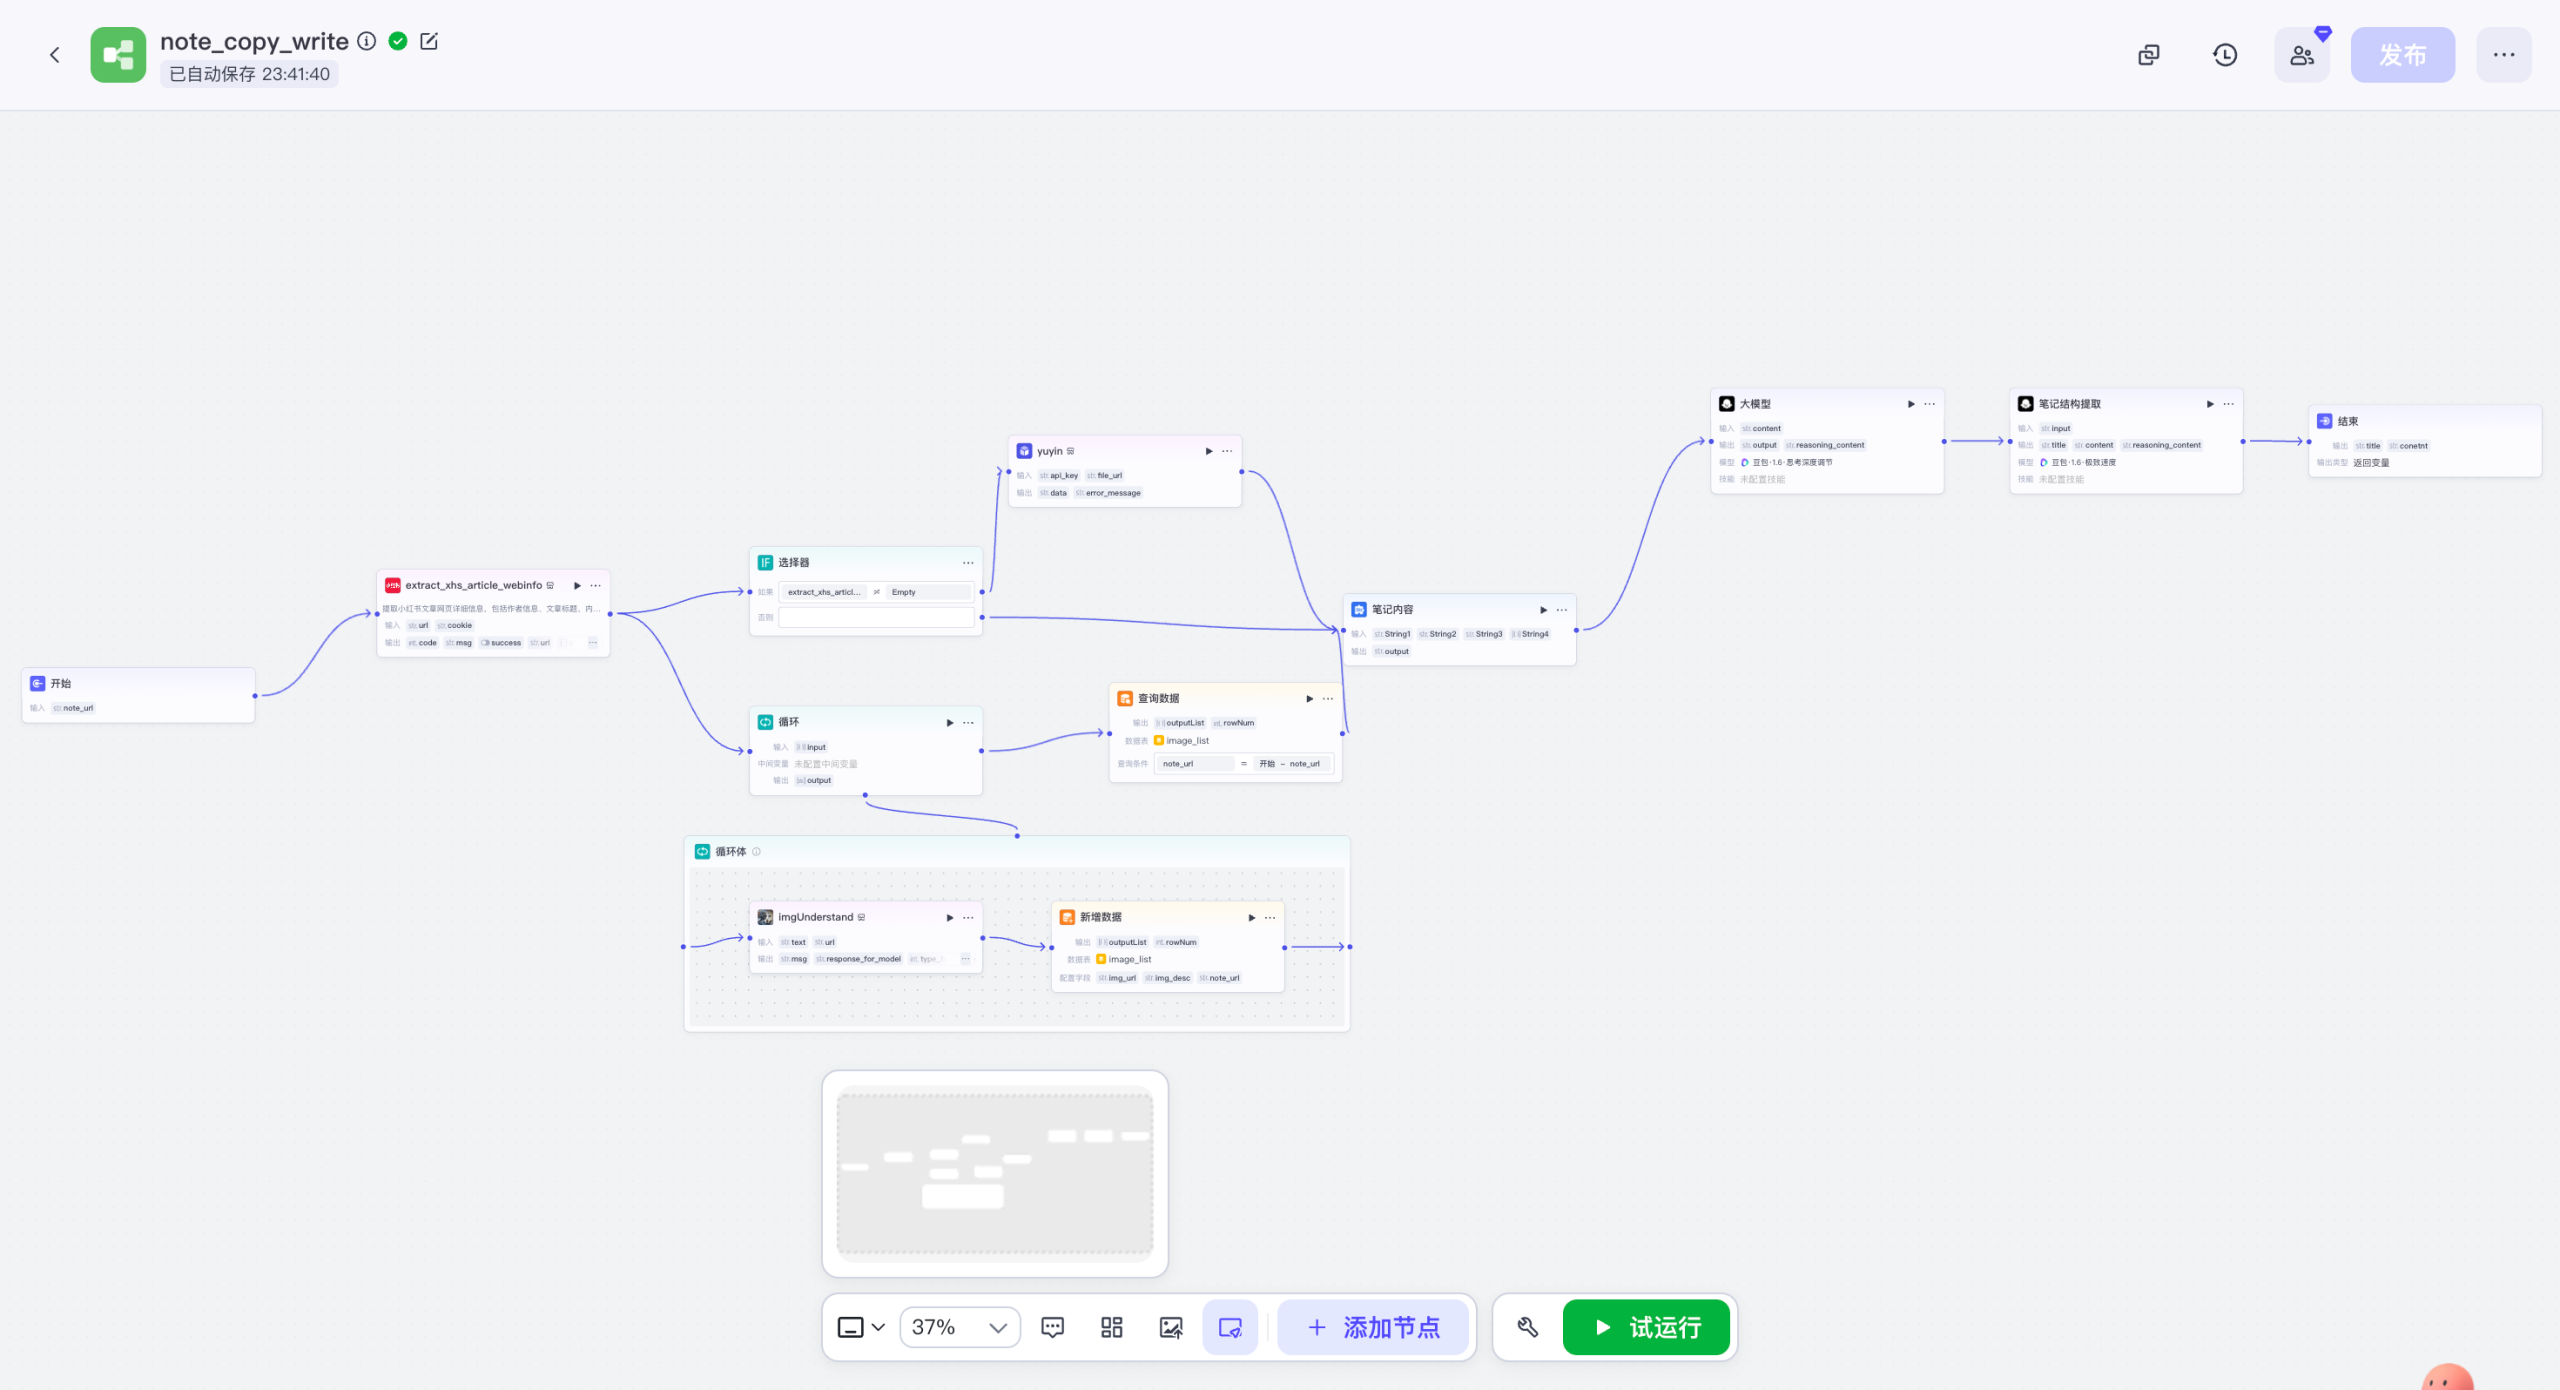Open the top-right more options menu
This screenshot has height=1390, width=2560.
(x=2504, y=55)
